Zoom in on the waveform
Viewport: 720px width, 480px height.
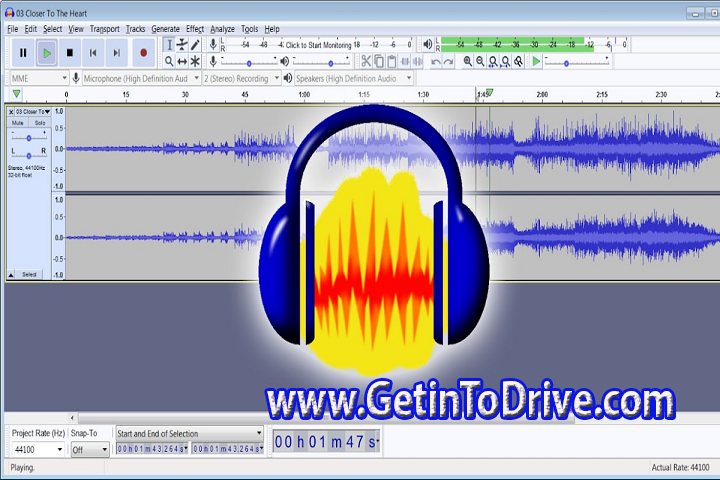click(467, 61)
